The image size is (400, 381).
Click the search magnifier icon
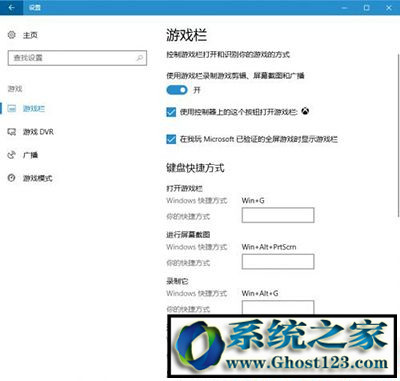[x=140, y=58]
